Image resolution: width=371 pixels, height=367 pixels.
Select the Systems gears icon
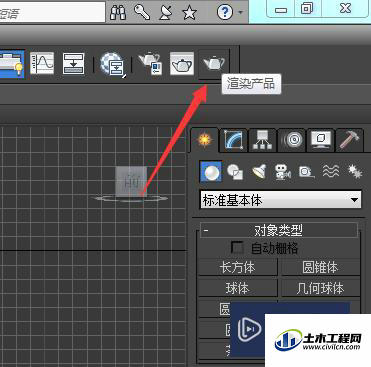pos(355,171)
